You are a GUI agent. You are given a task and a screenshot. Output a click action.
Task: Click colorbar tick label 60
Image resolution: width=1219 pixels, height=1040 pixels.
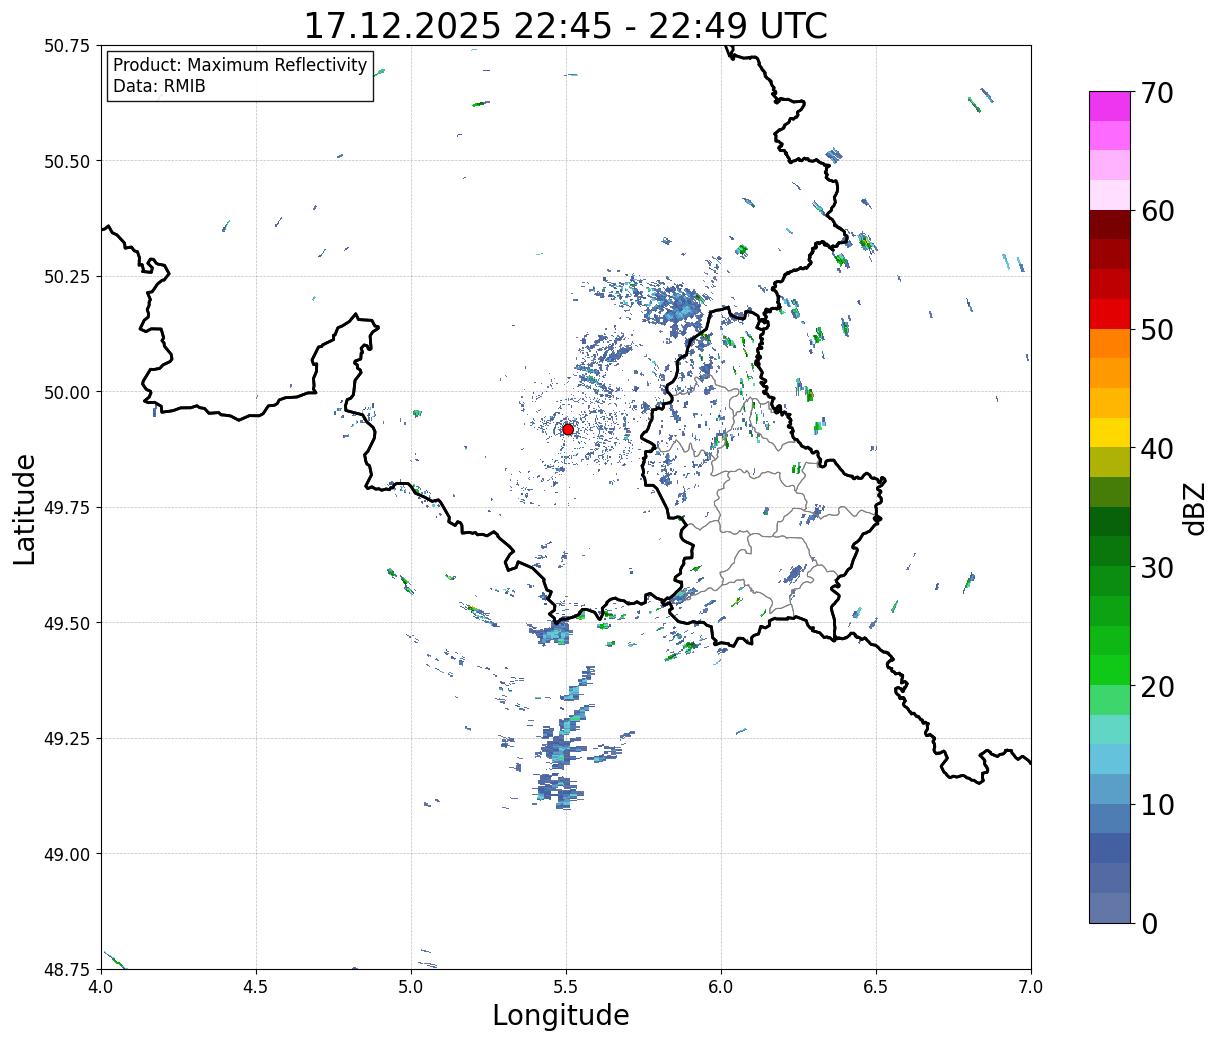pos(1157,211)
